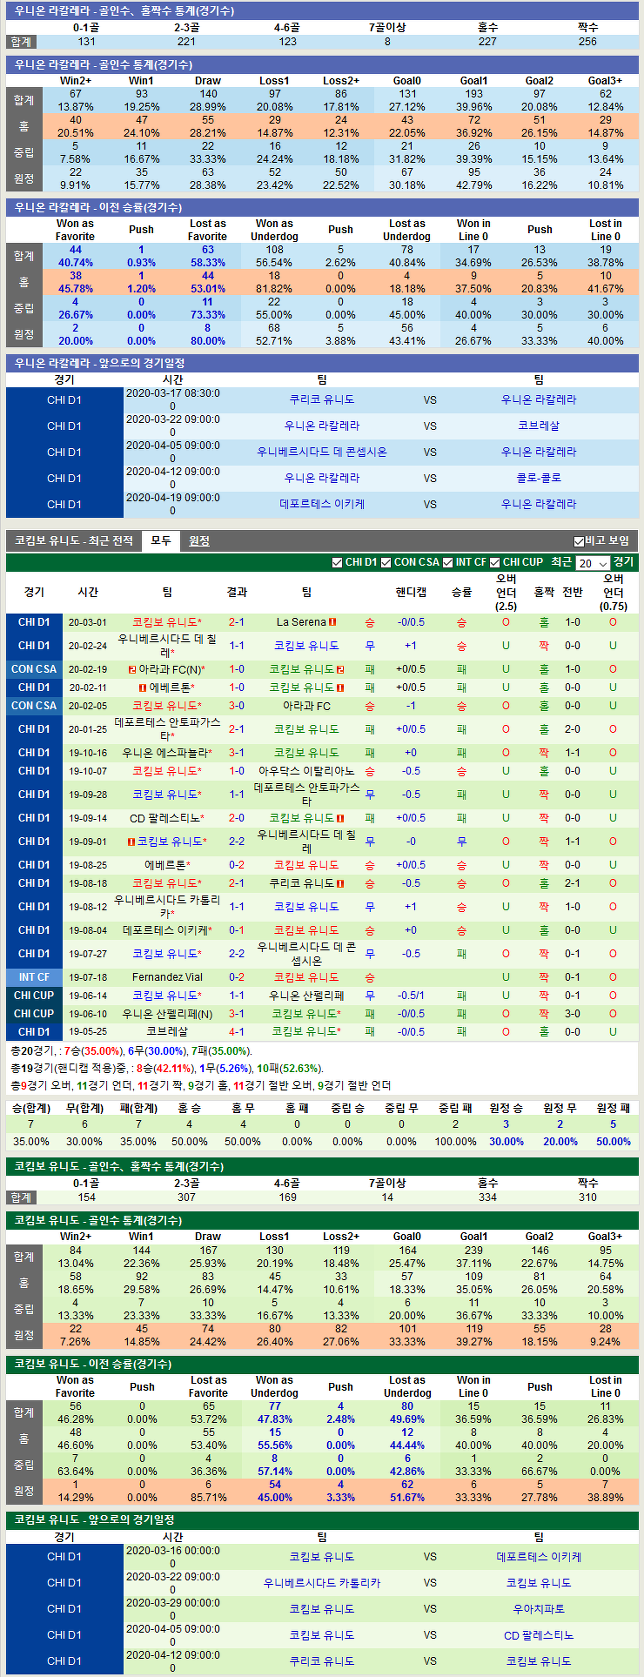Image resolution: width=644 pixels, height=1677 pixels.
Task: Click the 40.74% Won as Favorite value
Action: [75, 263]
